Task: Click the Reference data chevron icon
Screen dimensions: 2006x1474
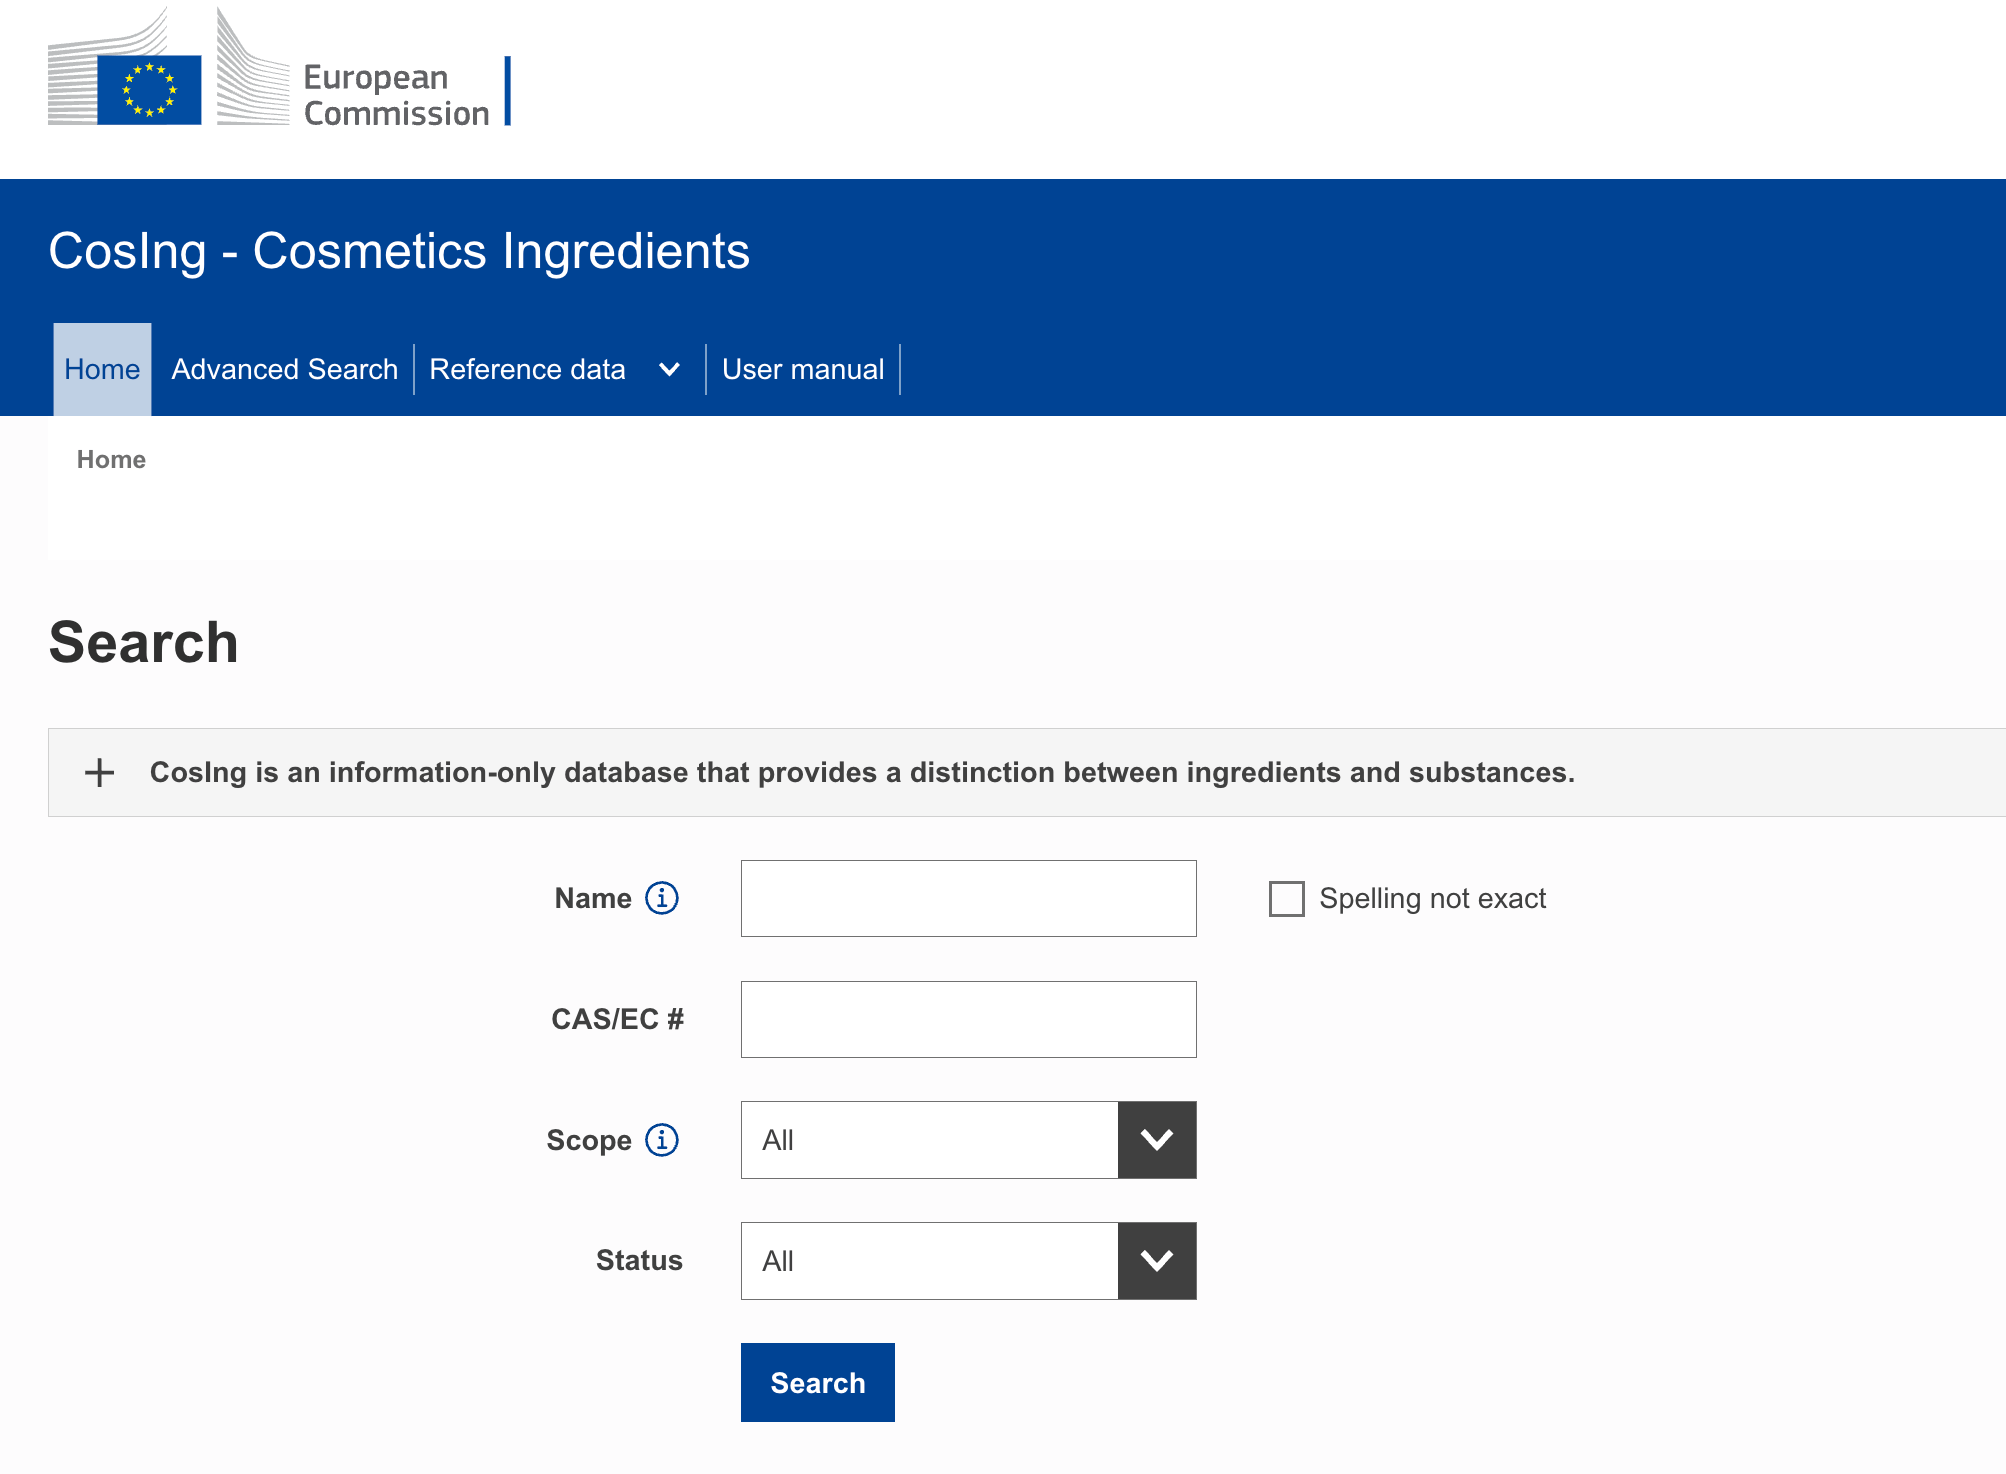Action: point(670,370)
